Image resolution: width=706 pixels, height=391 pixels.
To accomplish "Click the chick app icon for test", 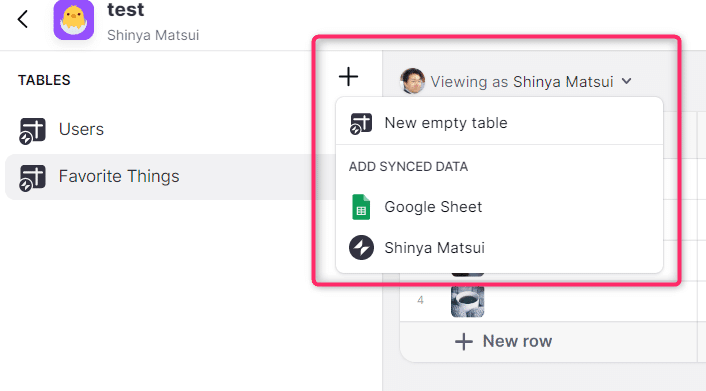I will click(x=73, y=20).
